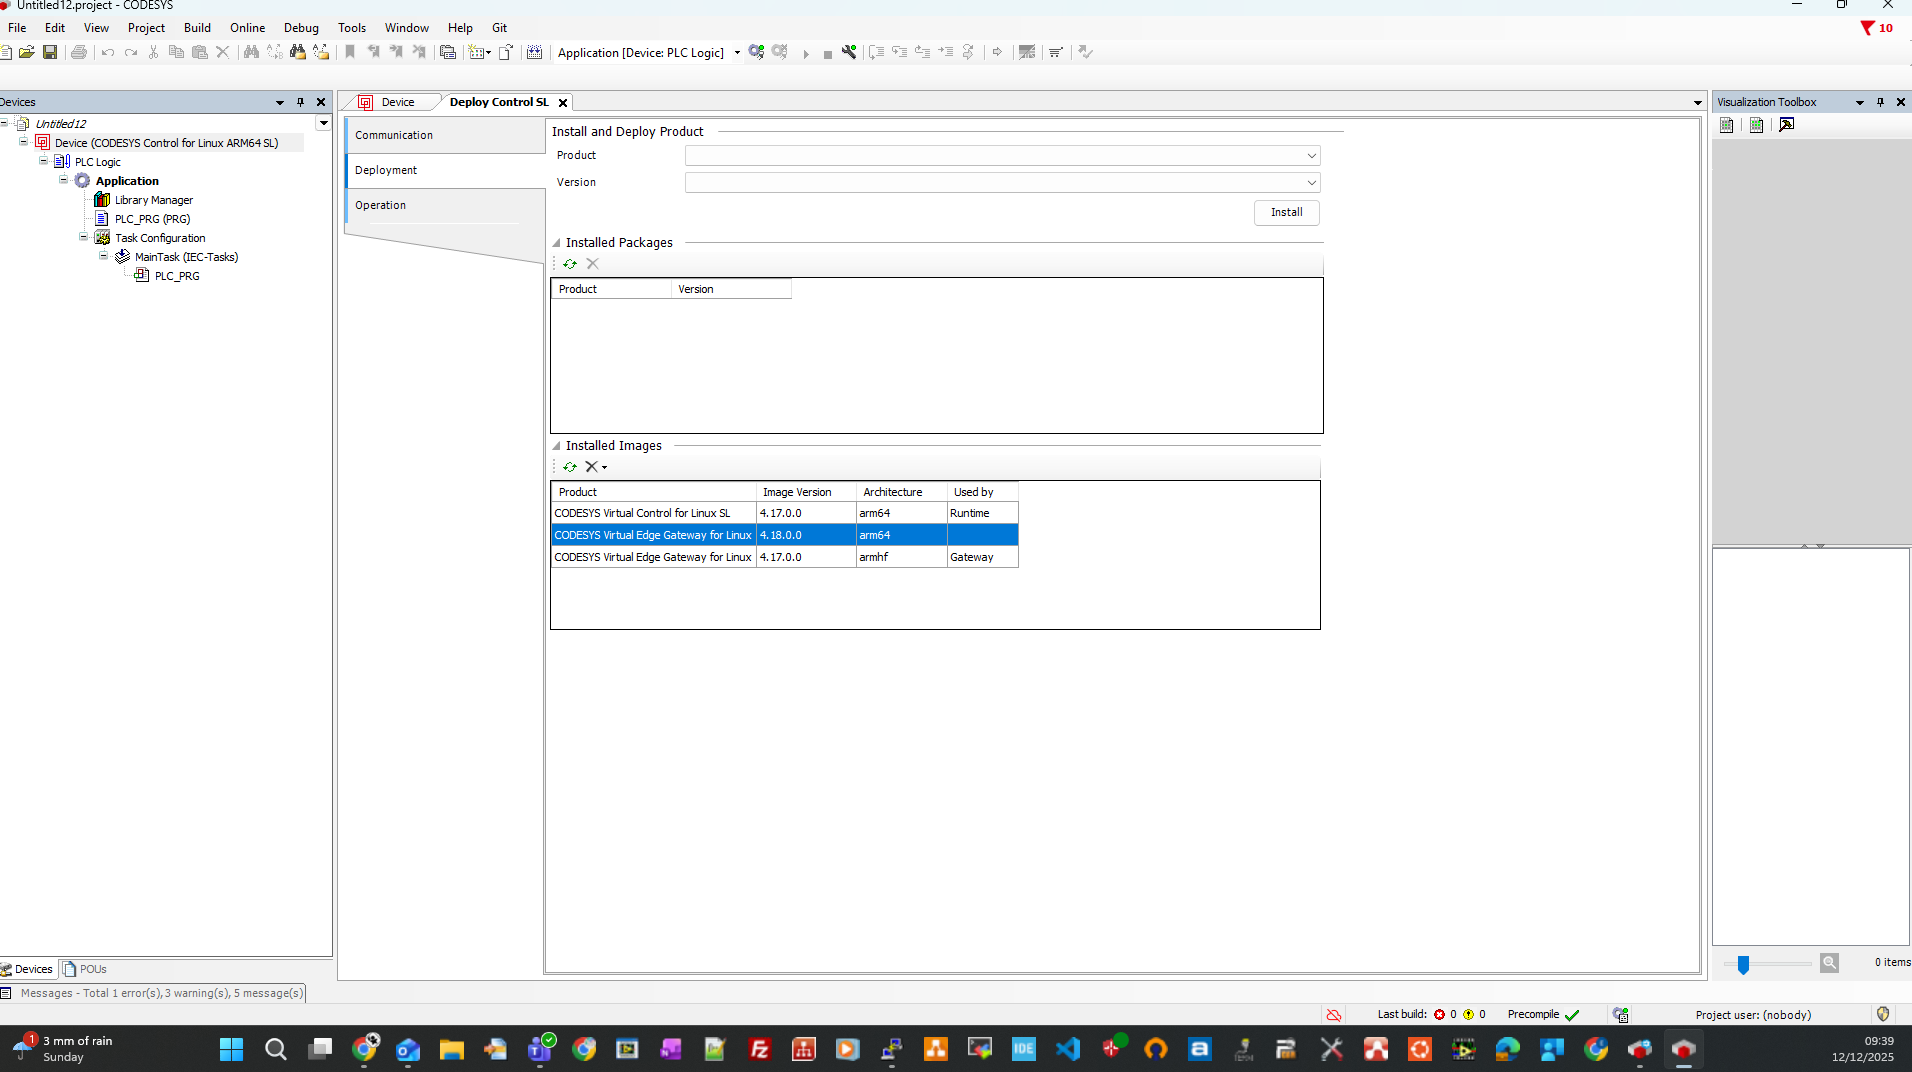This screenshot has width=1912, height=1072.
Task: Click the Login (connect) toolbar icon
Action: click(x=756, y=52)
